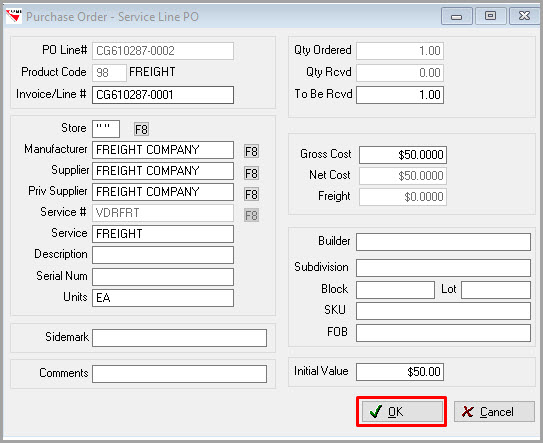This screenshot has width=543, height=443.
Task: Click the Comments text box
Action: coord(179,374)
